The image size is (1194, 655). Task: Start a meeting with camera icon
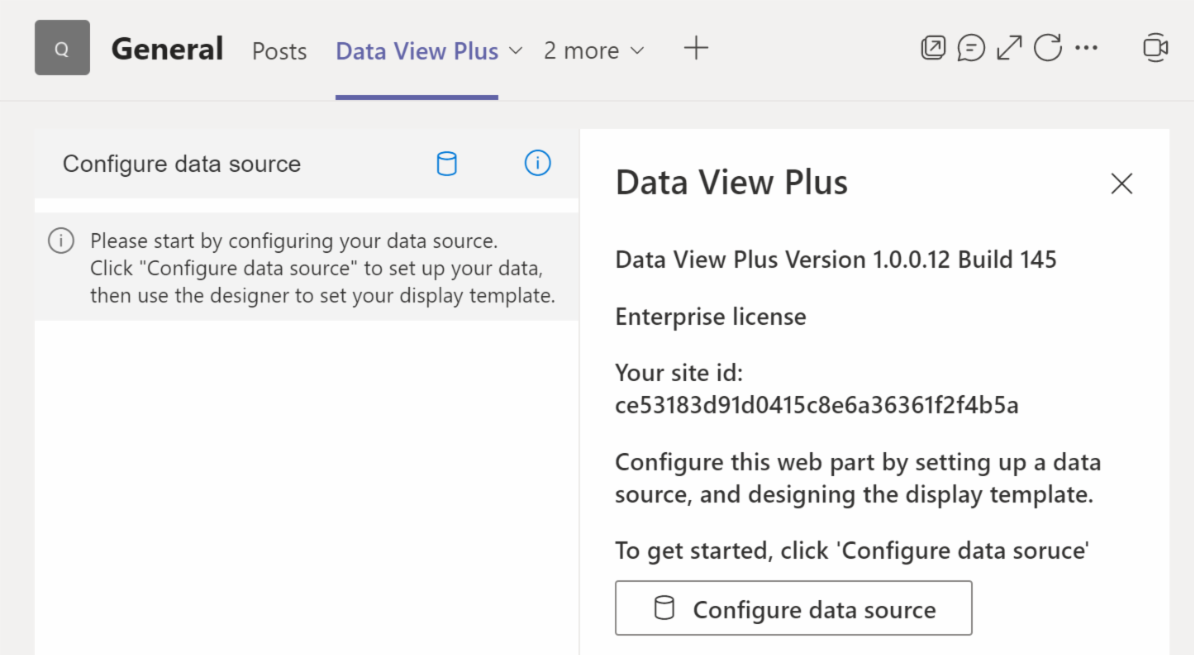point(1156,48)
